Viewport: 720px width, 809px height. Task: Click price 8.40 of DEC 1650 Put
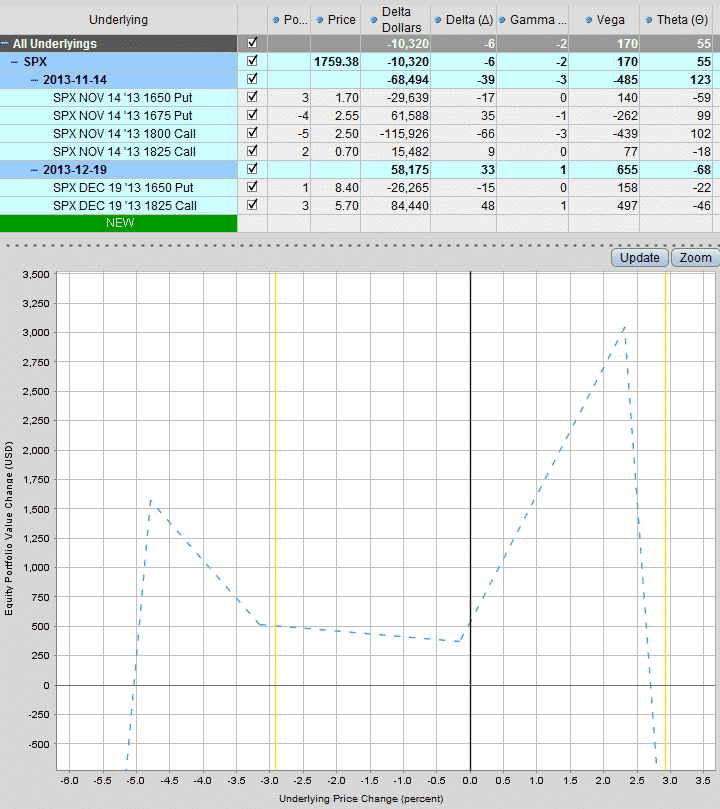[x=347, y=188]
